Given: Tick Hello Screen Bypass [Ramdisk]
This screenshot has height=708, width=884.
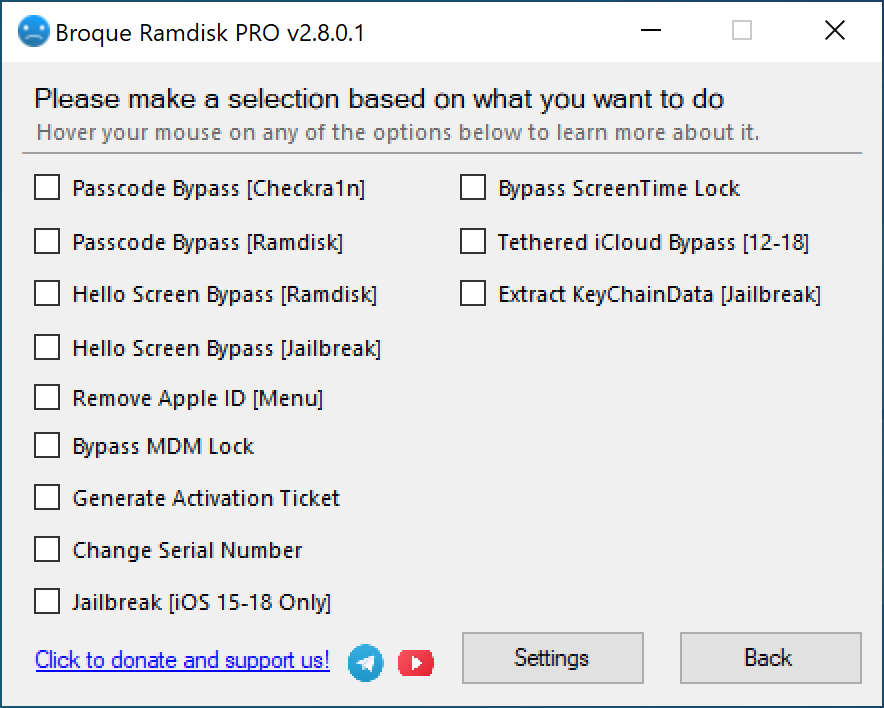Looking at the screenshot, I should tap(47, 293).
